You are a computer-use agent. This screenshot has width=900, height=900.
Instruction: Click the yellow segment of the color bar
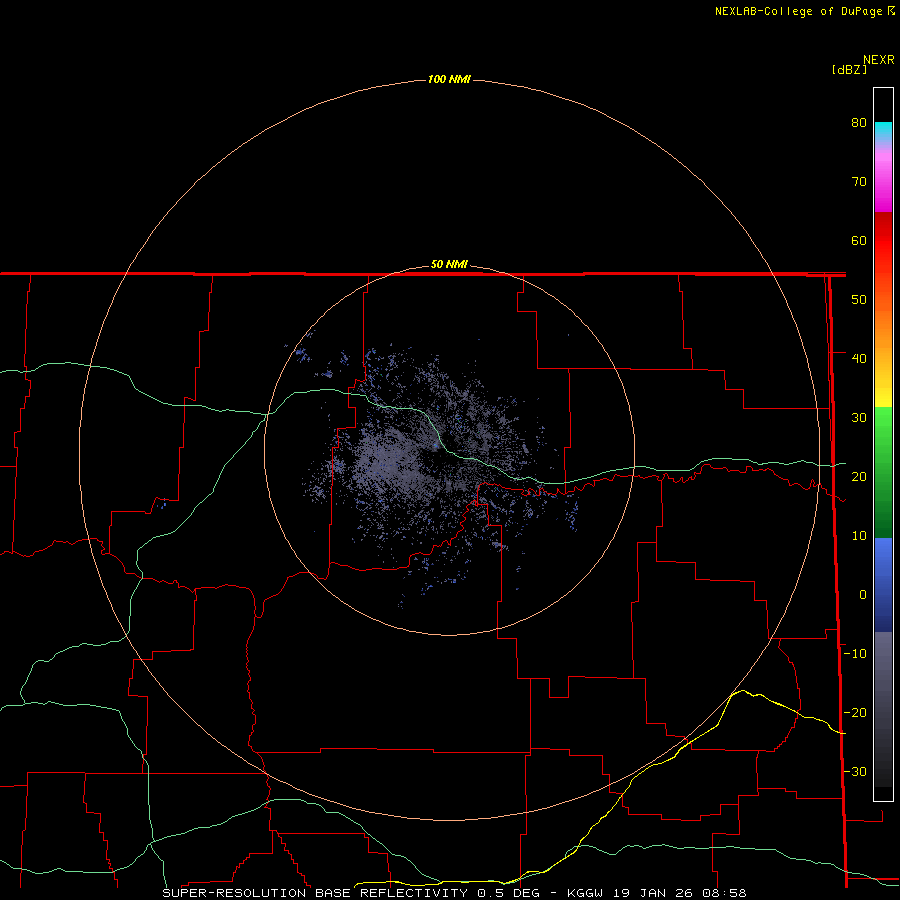point(883,393)
